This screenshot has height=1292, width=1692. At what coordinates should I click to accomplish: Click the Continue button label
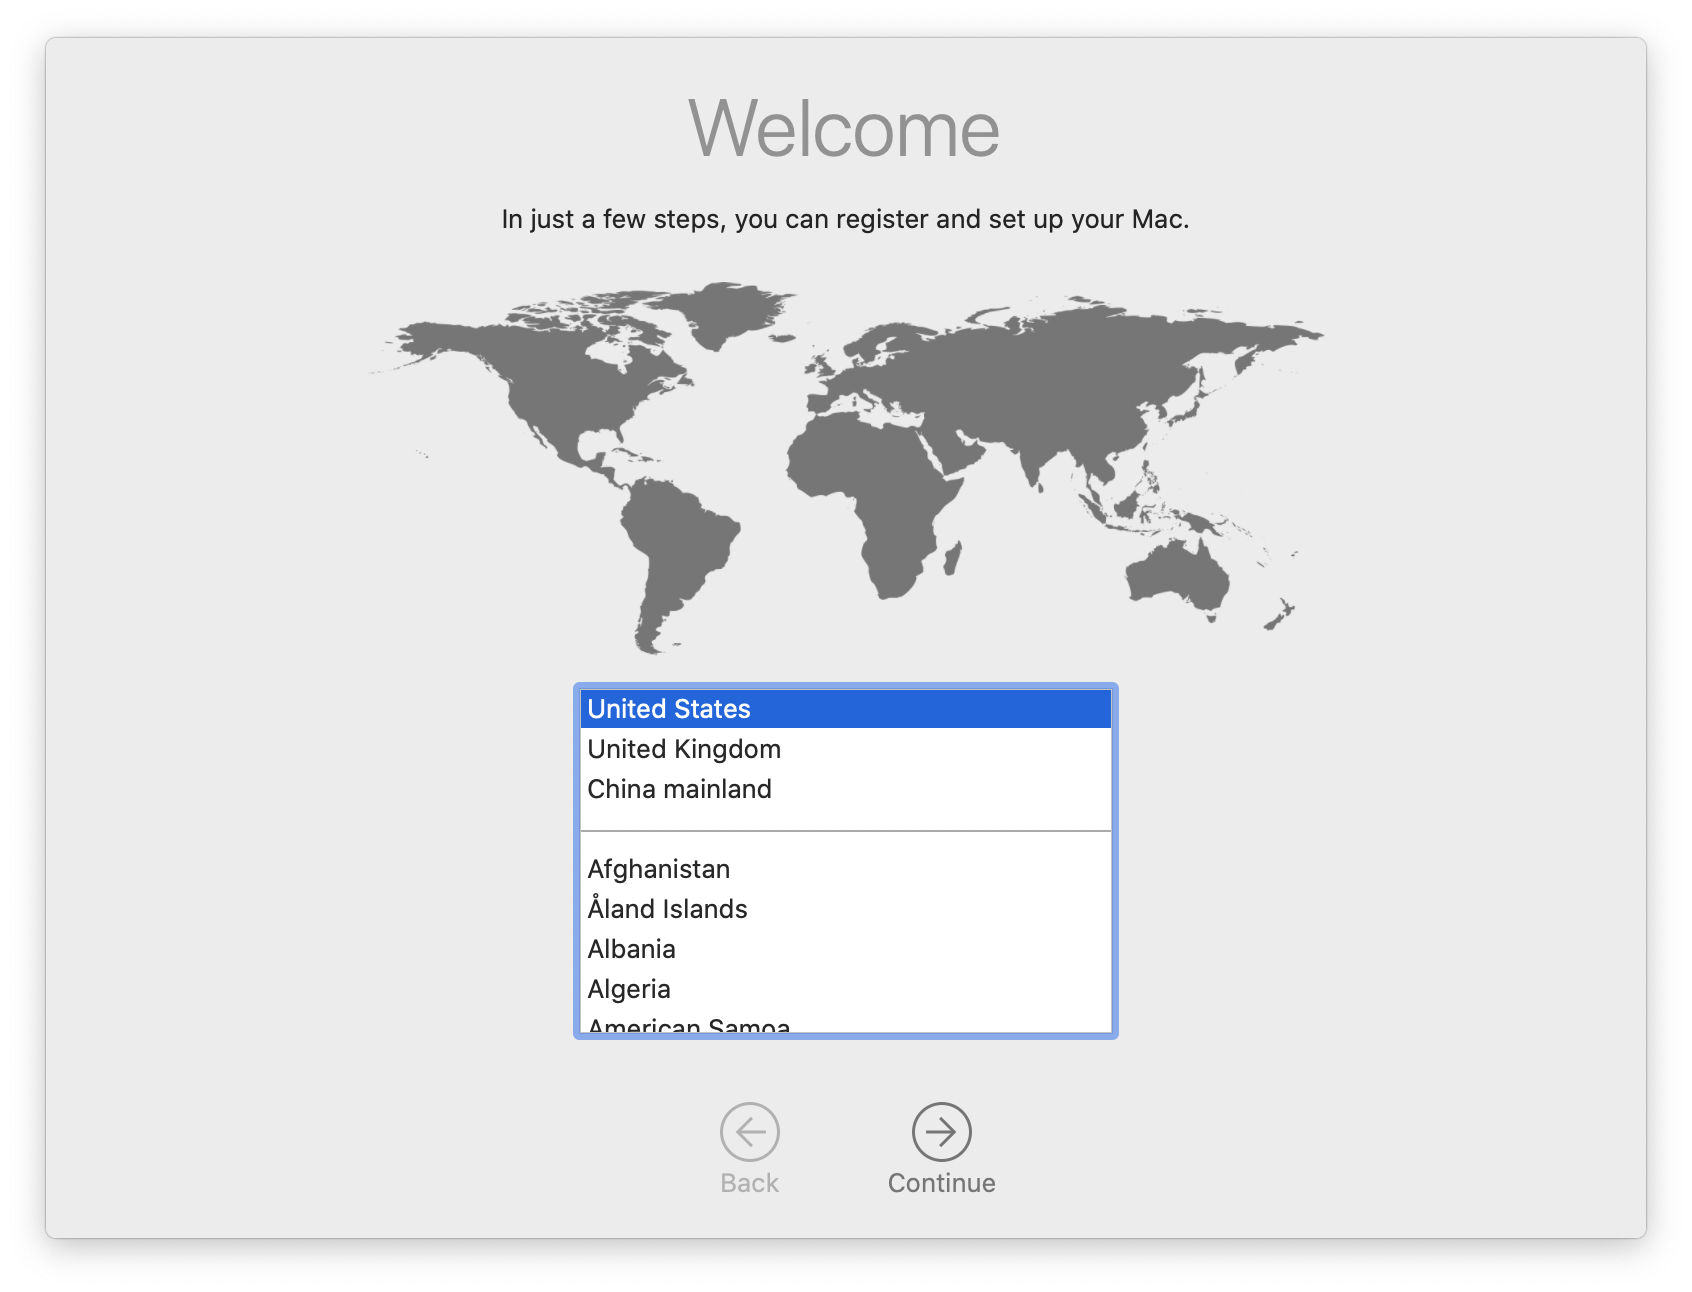(940, 1183)
